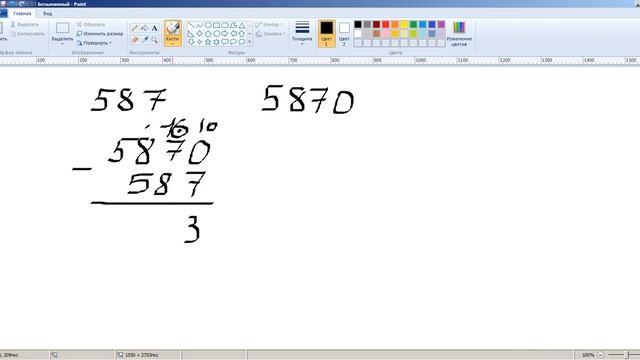
Task: Open the Кисти brushes dropdown arrow
Action: (x=173, y=43)
